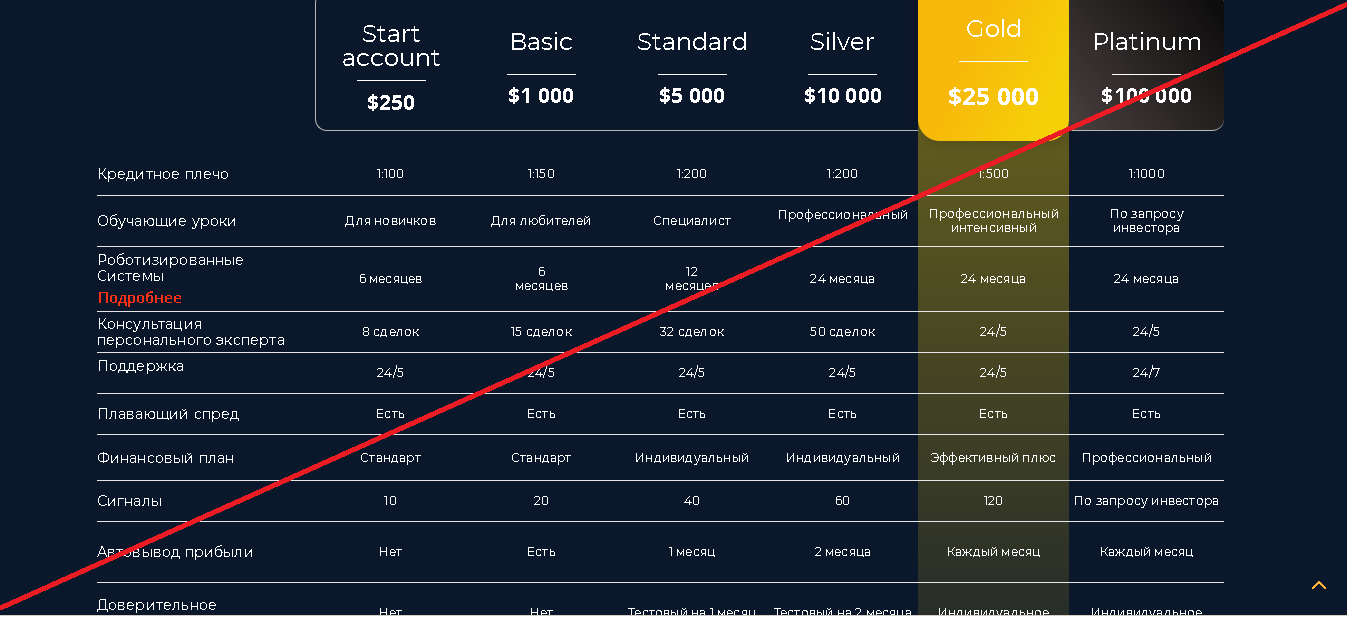Choose the Silver $10 000 plan

[842, 67]
